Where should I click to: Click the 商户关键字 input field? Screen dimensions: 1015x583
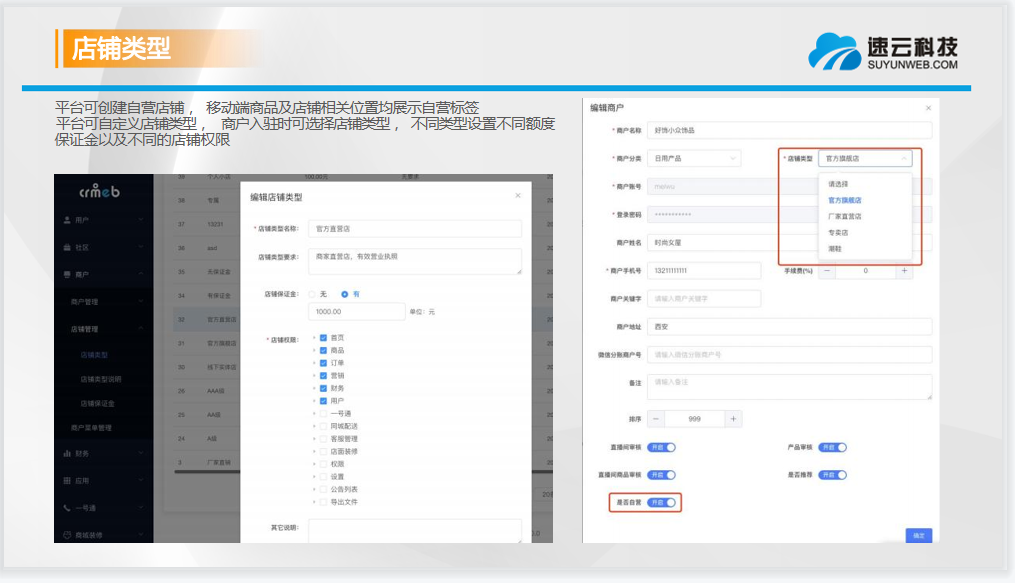[x=703, y=298]
